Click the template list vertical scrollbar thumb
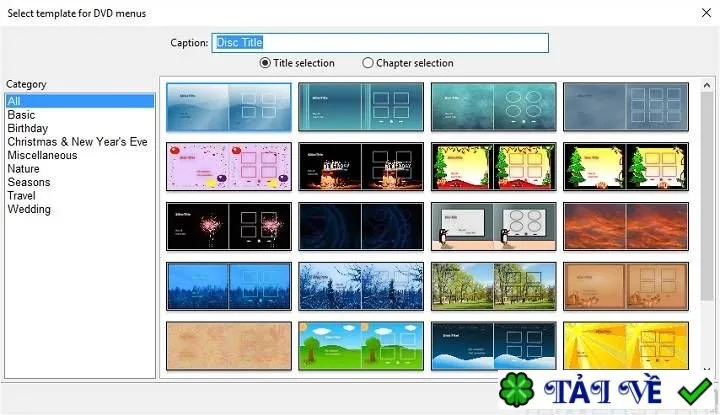Image resolution: width=720 pixels, height=415 pixels. (707, 196)
